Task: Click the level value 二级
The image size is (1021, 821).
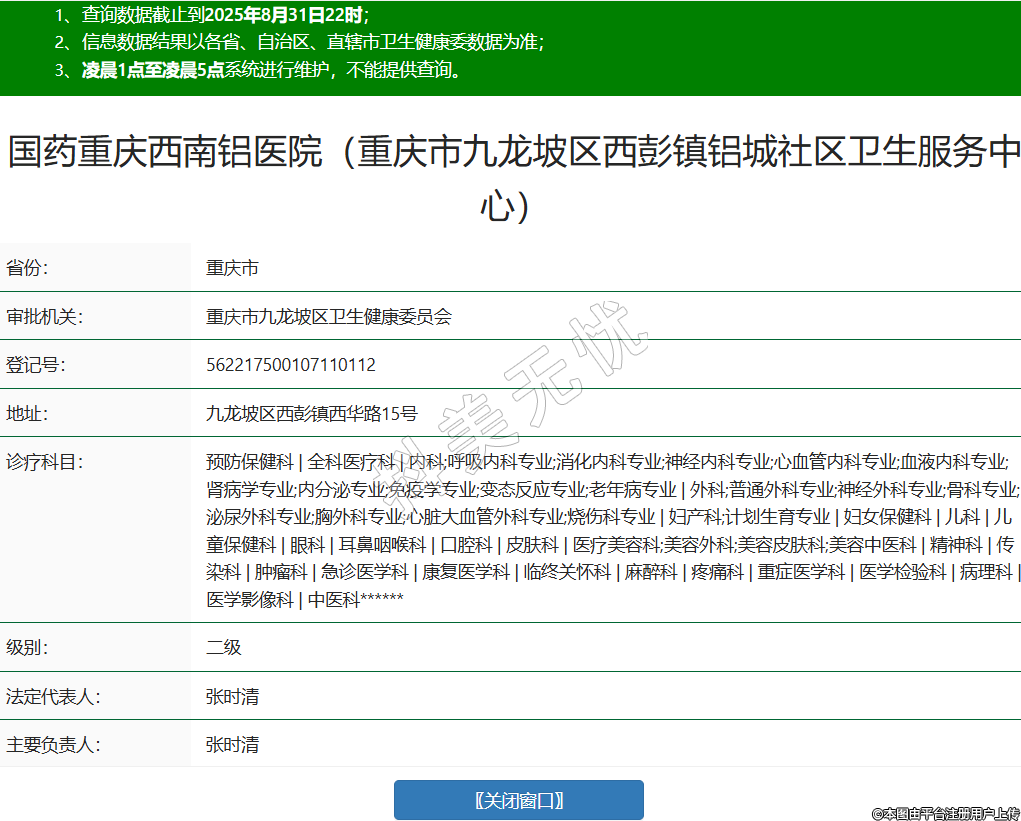Action: point(224,647)
